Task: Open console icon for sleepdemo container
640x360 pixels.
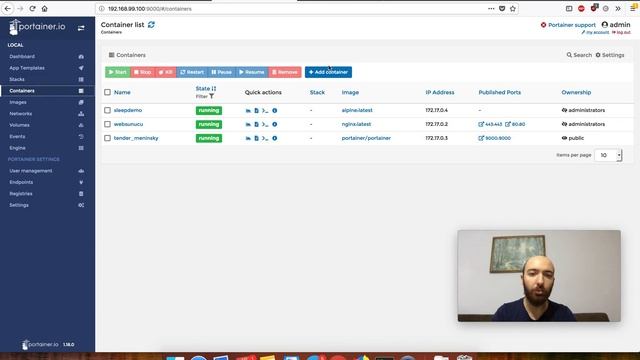Action: tap(265, 111)
